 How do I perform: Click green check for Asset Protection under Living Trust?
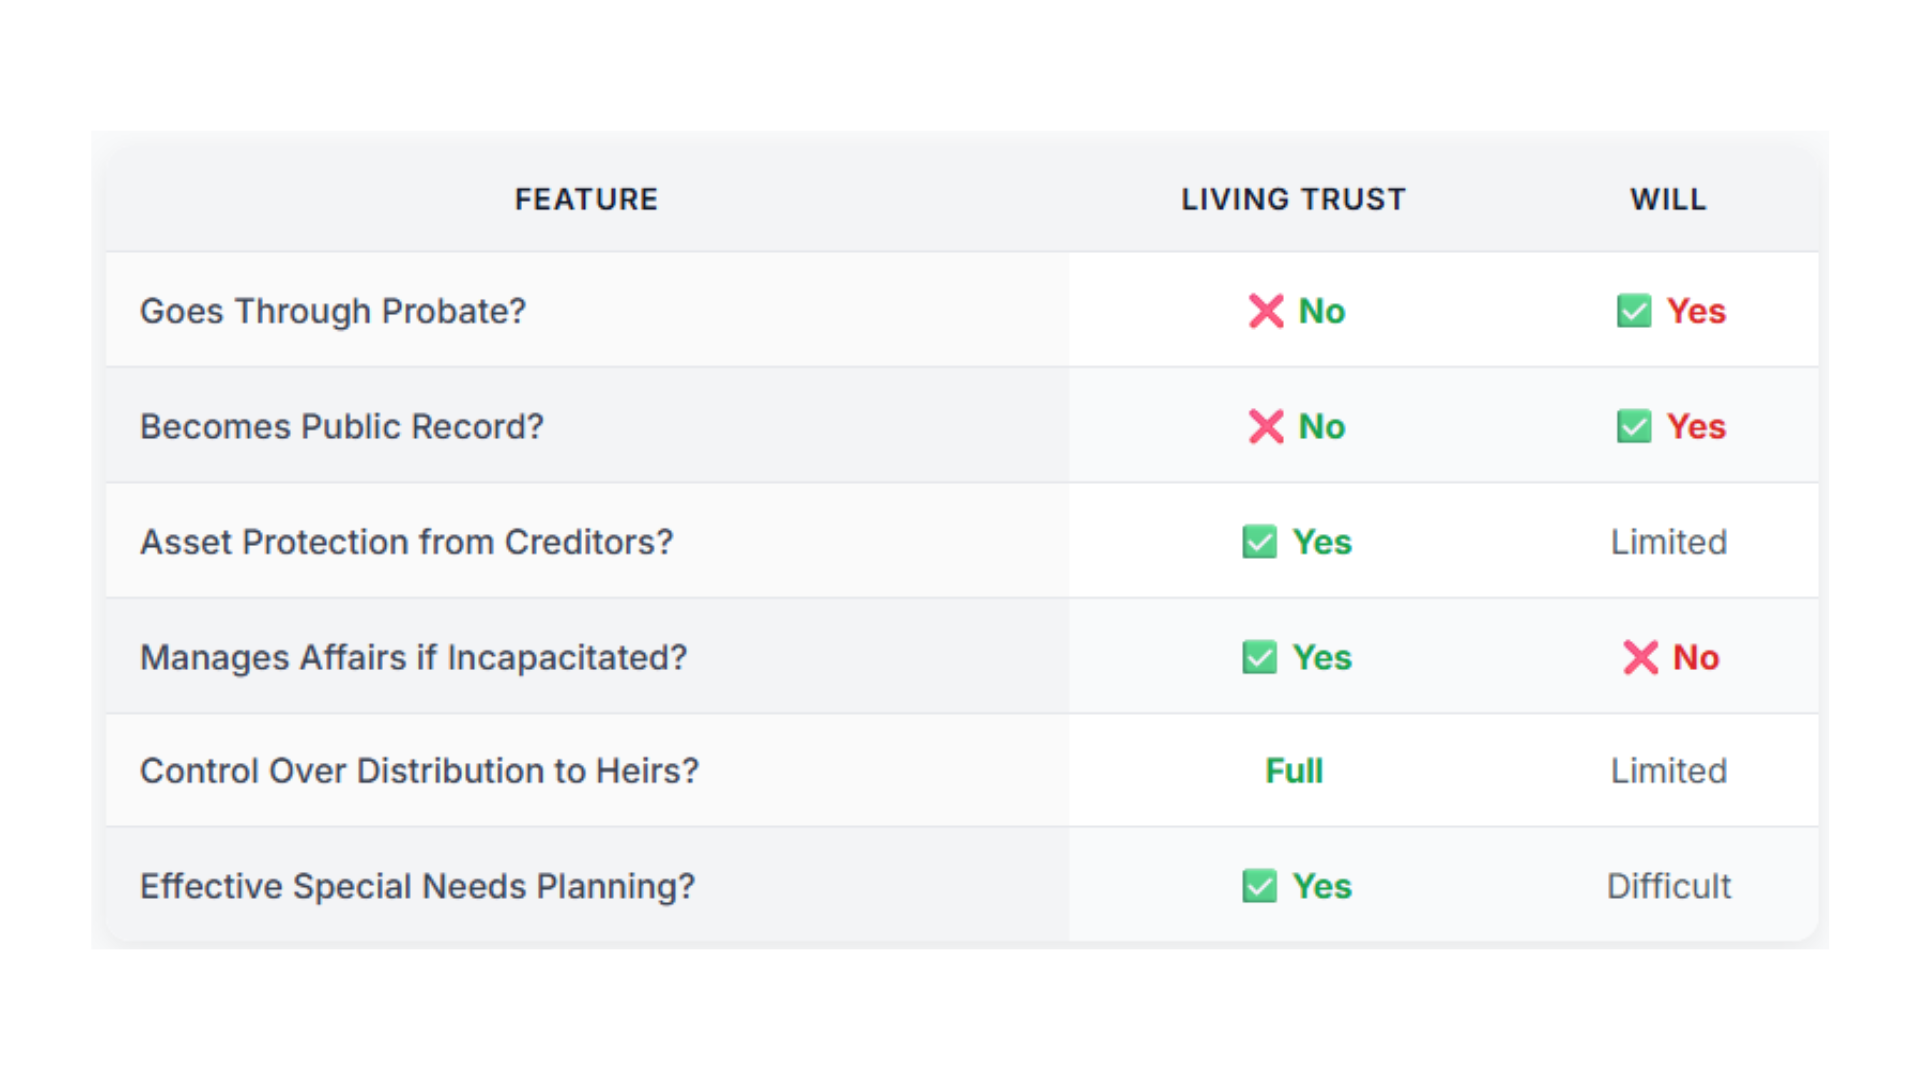click(1259, 542)
